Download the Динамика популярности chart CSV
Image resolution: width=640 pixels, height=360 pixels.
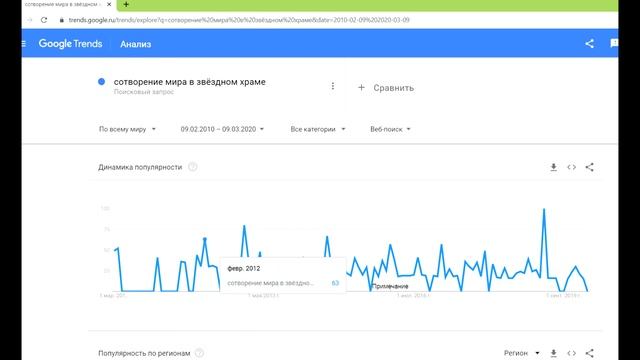click(553, 167)
